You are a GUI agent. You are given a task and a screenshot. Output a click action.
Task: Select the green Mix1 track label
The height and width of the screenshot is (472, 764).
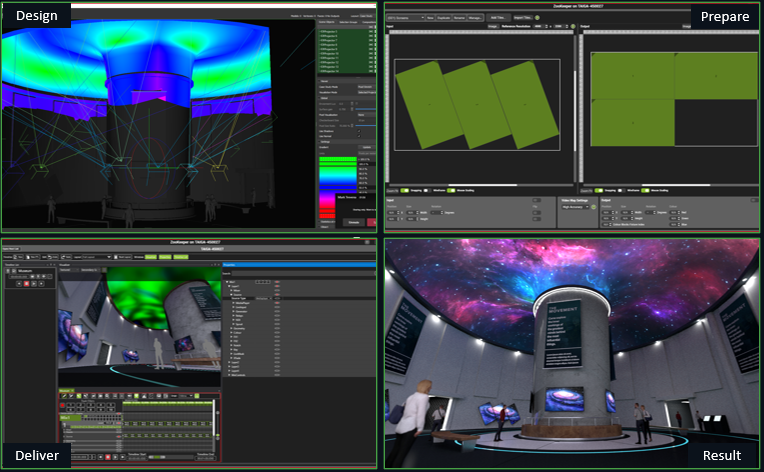(x=70, y=417)
